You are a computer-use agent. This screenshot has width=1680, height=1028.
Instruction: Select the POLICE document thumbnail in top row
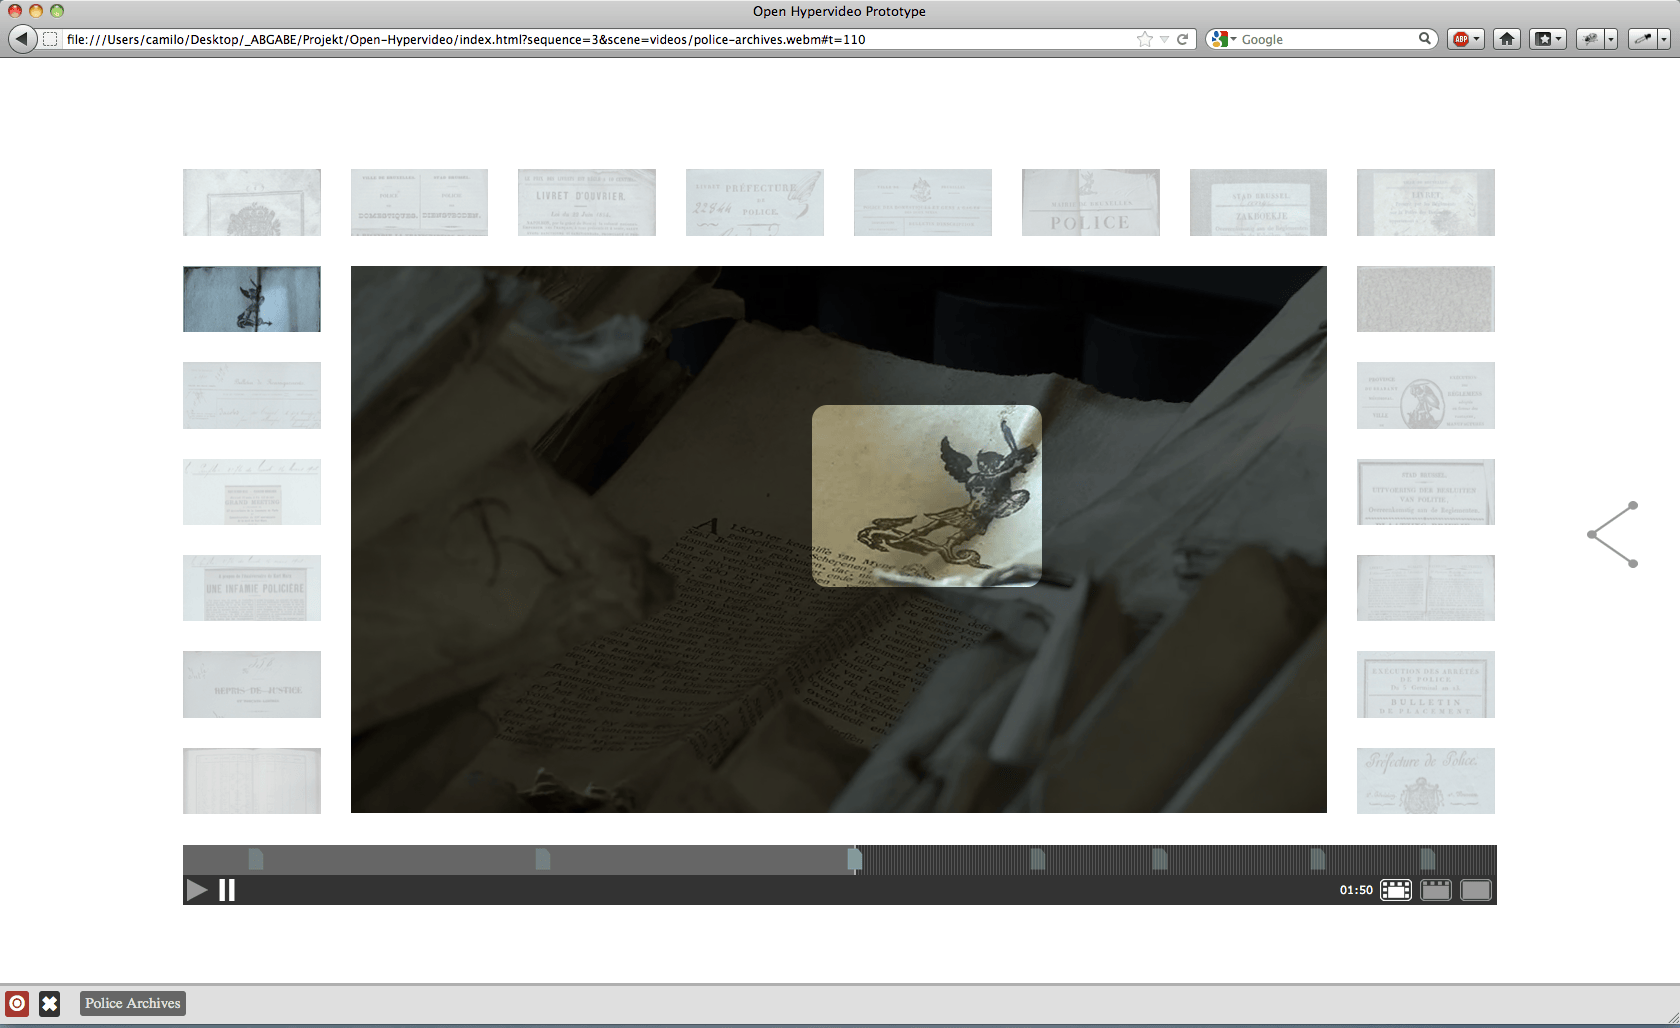[x=1090, y=203]
